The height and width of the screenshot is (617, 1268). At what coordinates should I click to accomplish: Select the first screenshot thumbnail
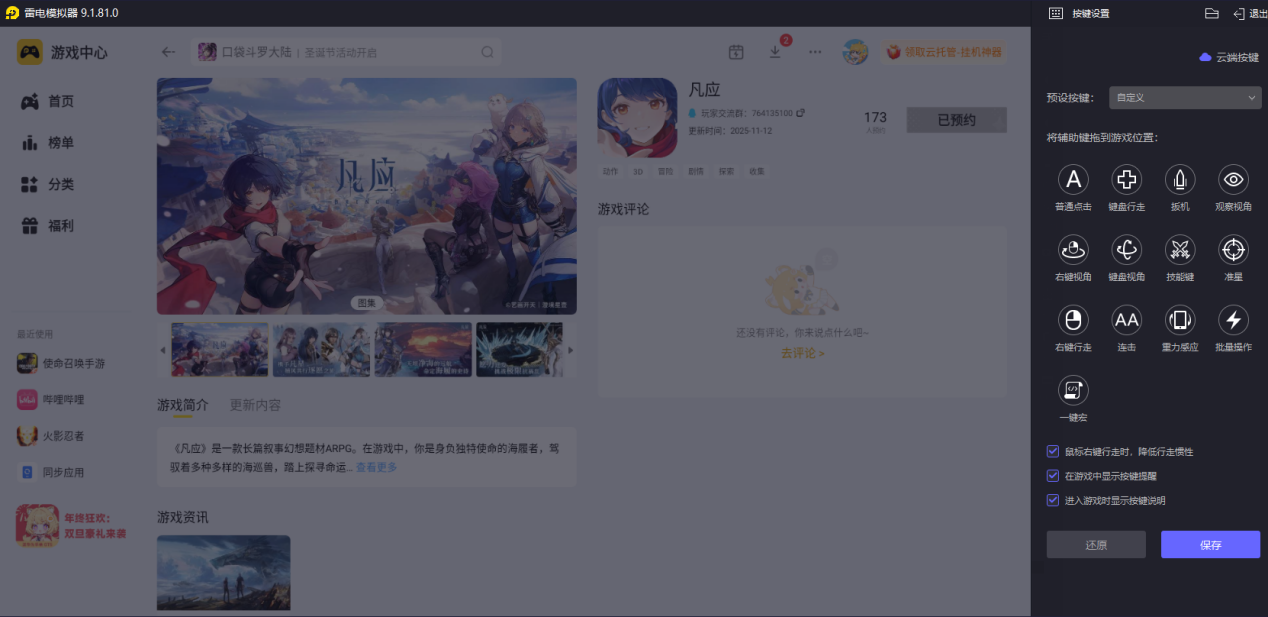(219, 349)
